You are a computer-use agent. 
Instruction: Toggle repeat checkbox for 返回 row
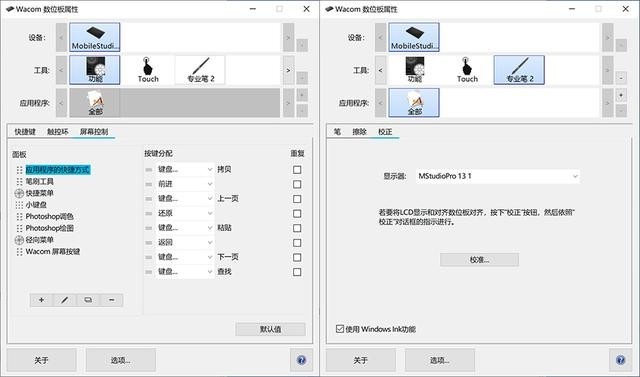(297, 243)
